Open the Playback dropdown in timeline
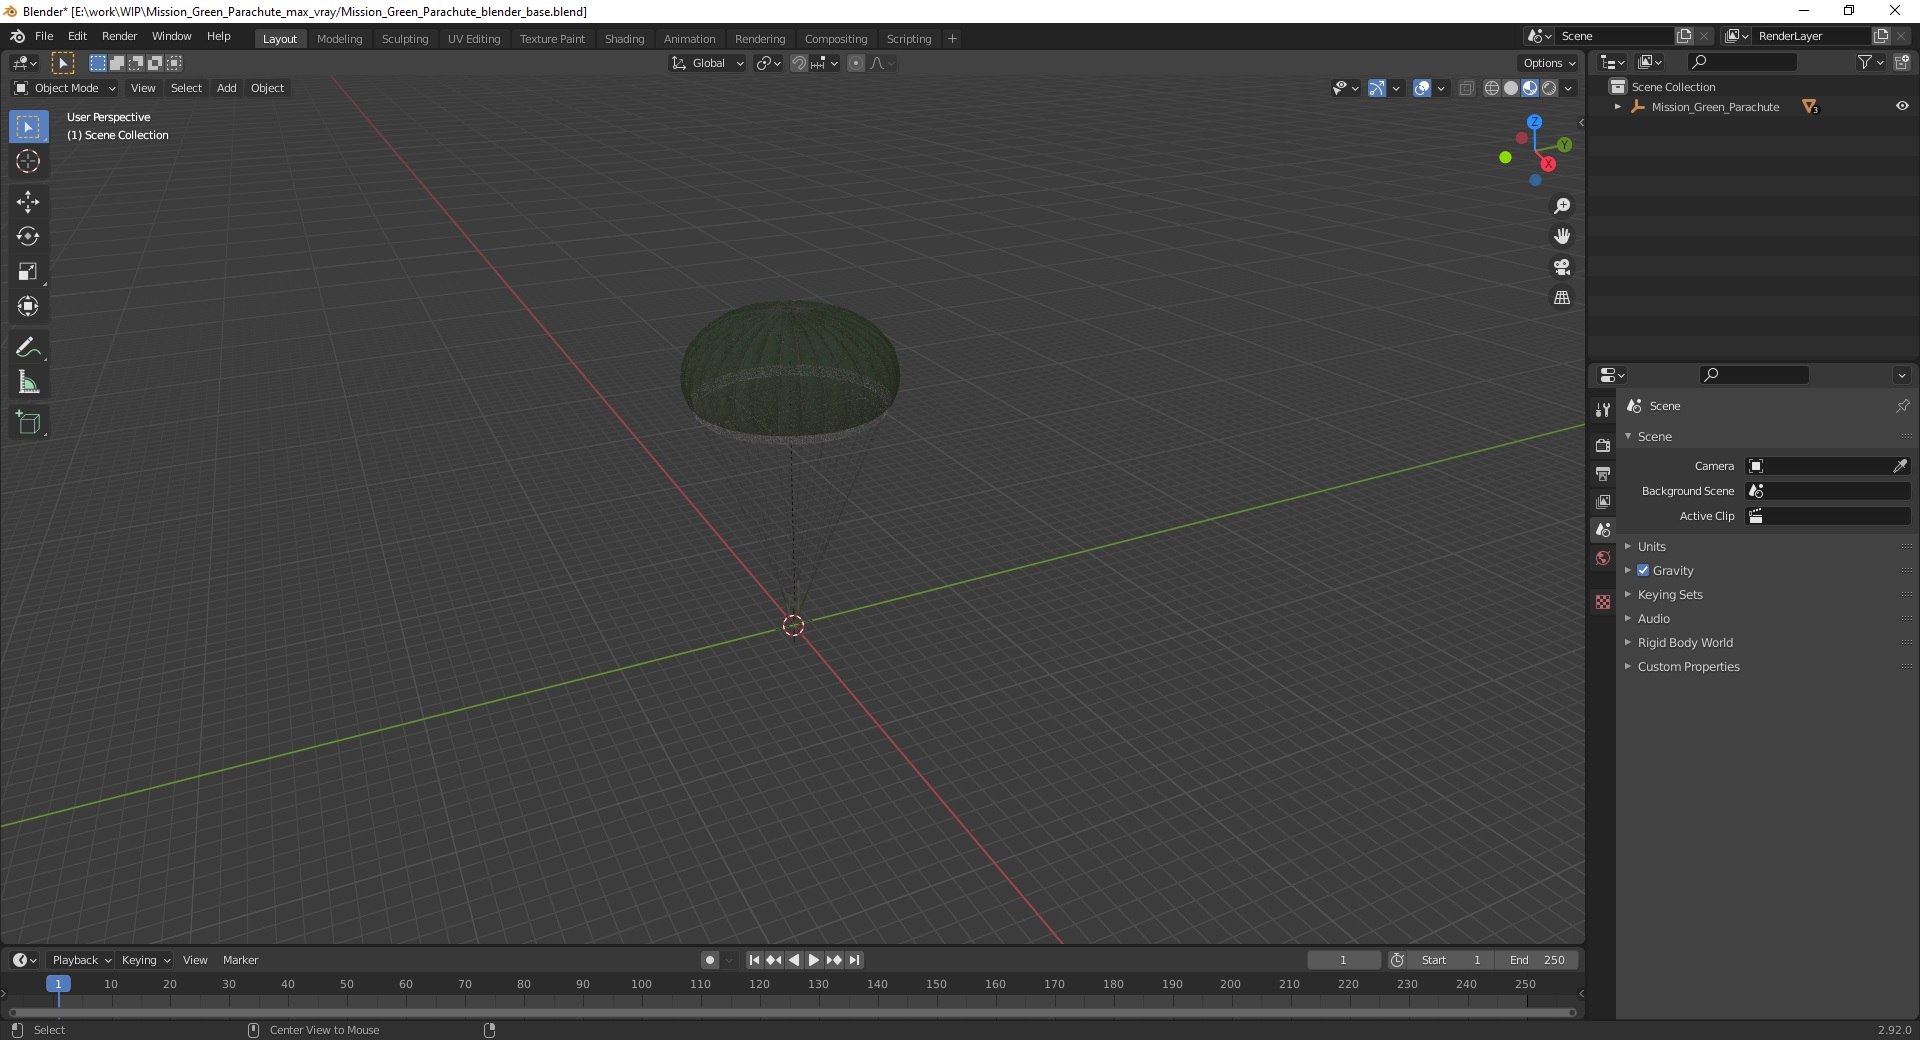The width and height of the screenshot is (1920, 1040). click(81, 960)
